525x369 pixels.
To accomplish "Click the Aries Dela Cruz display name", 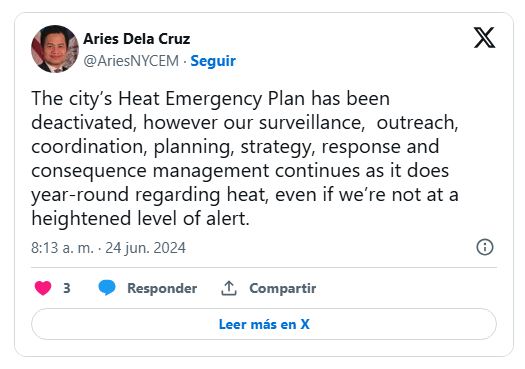I will pyautogui.click(x=137, y=39).
